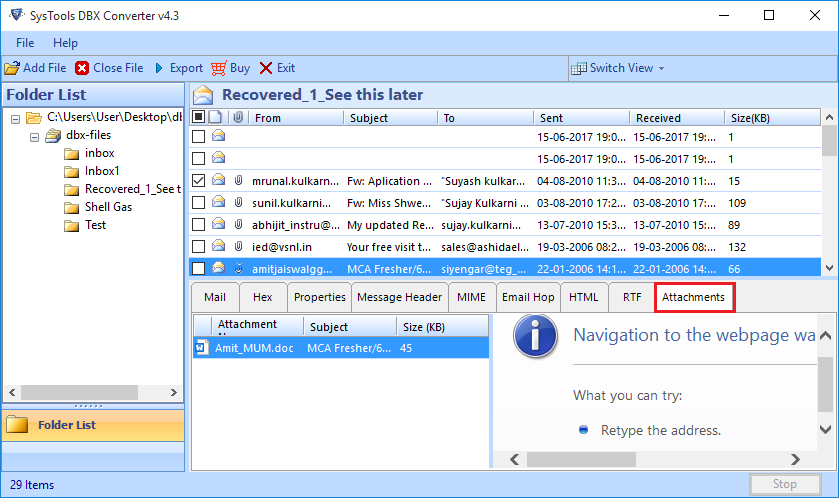Check the ied@vsnl.in email checkbox
Image resolution: width=839 pixels, height=498 pixels.
tap(199, 247)
